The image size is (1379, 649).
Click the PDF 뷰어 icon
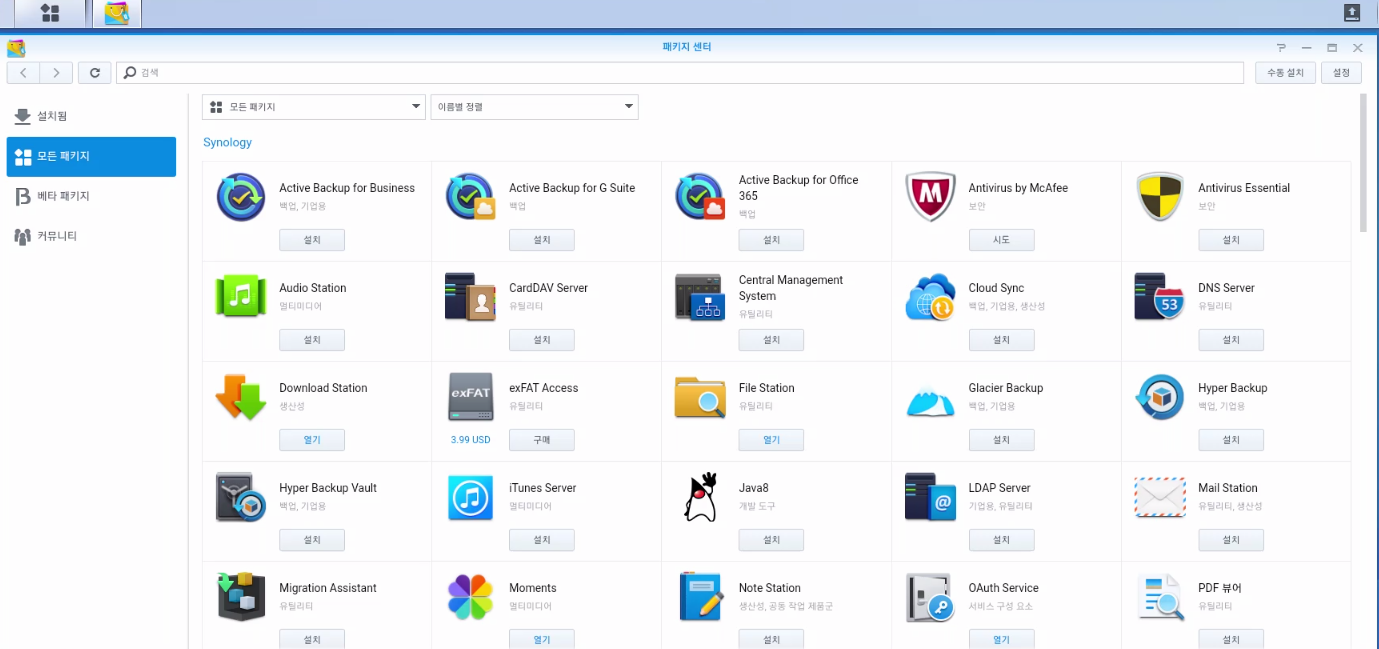point(1160,597)
